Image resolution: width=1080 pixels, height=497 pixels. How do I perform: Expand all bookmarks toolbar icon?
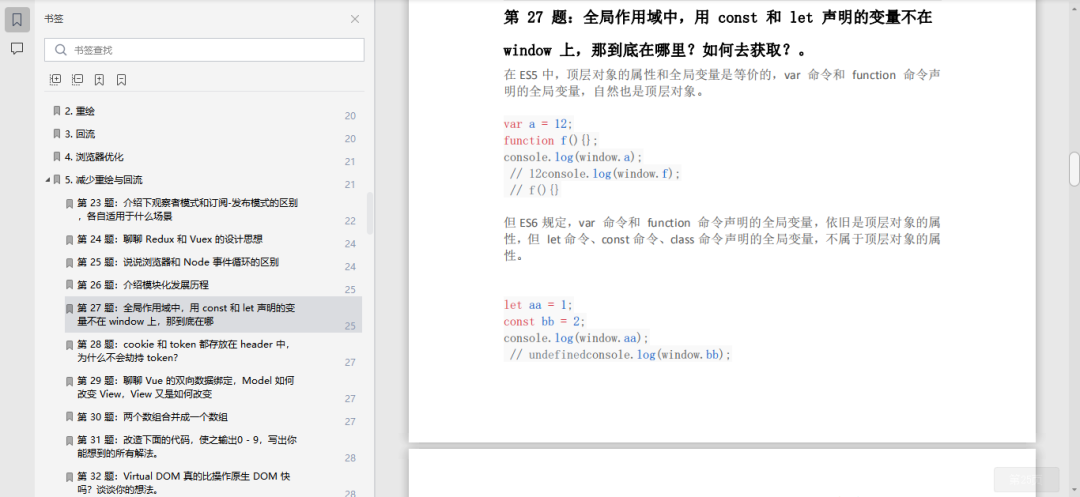tap(56, 80)
